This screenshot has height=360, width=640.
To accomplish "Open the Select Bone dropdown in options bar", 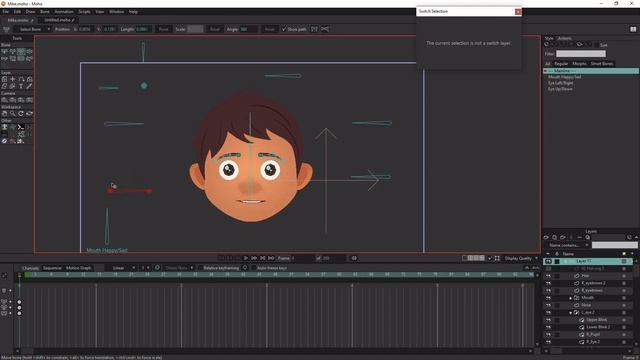I will click(x=32, y=29).
